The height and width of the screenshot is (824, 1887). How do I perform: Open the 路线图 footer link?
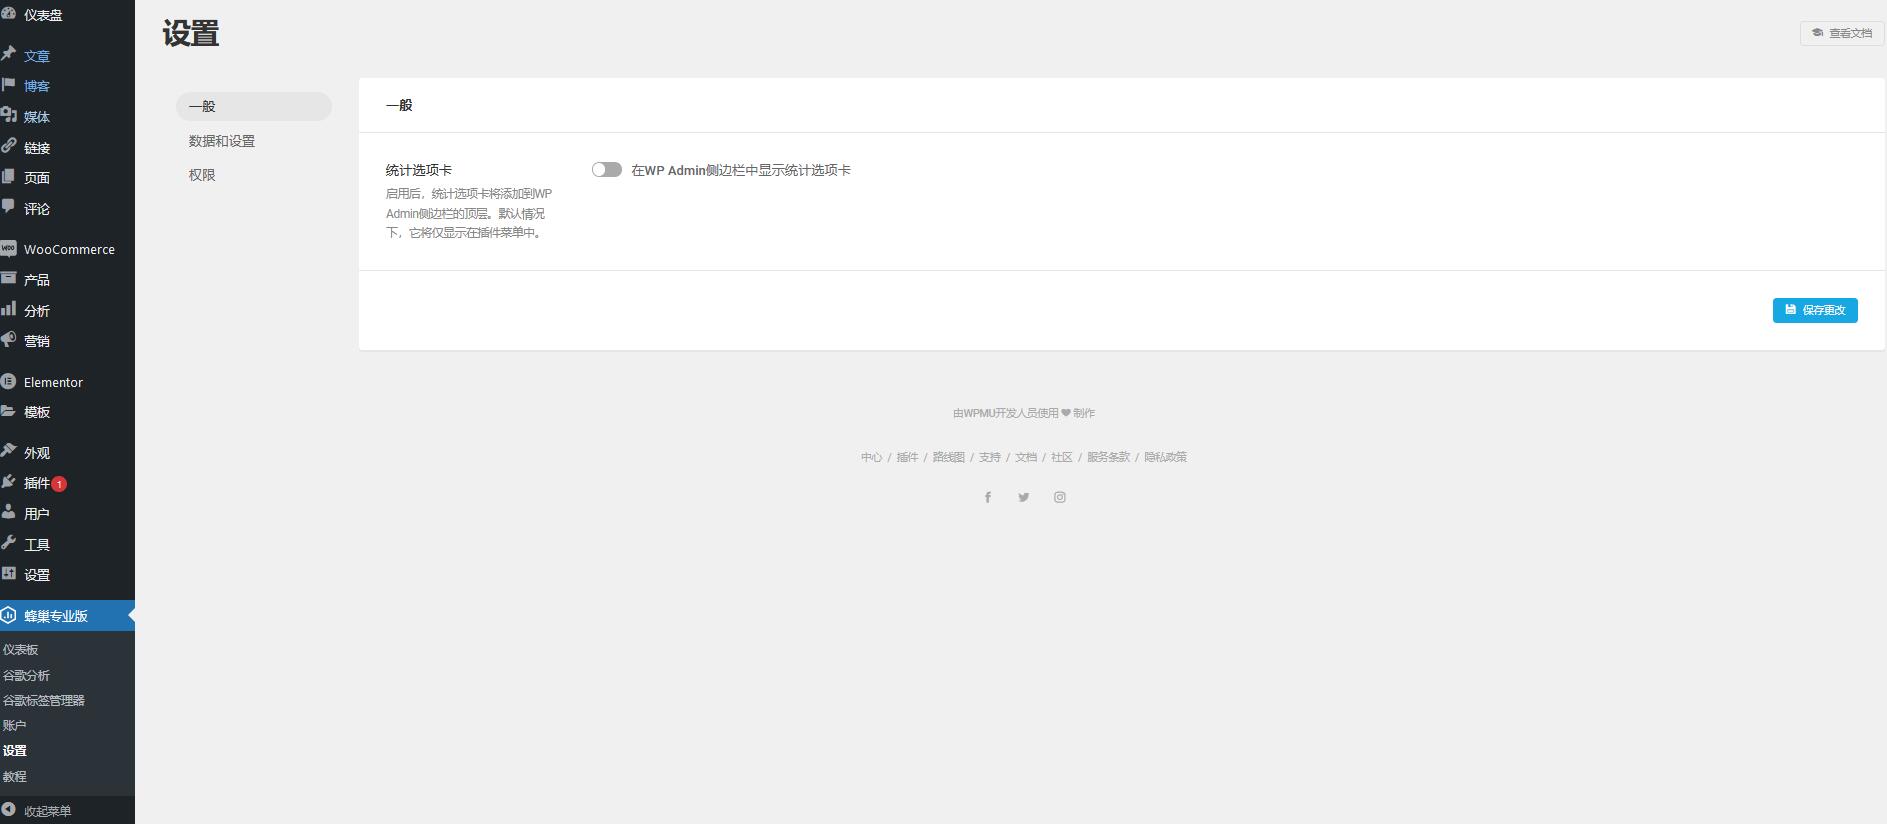pyautogui.click(x=949, y=457)
